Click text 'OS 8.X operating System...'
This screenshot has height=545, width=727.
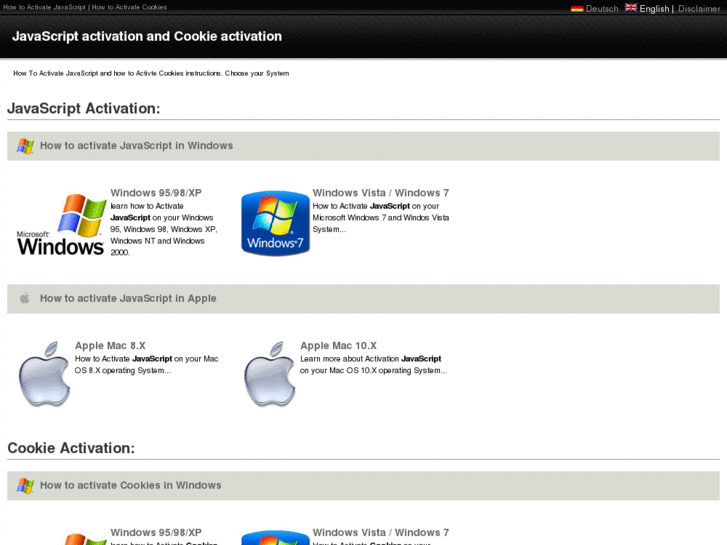(x=122, y=371)
